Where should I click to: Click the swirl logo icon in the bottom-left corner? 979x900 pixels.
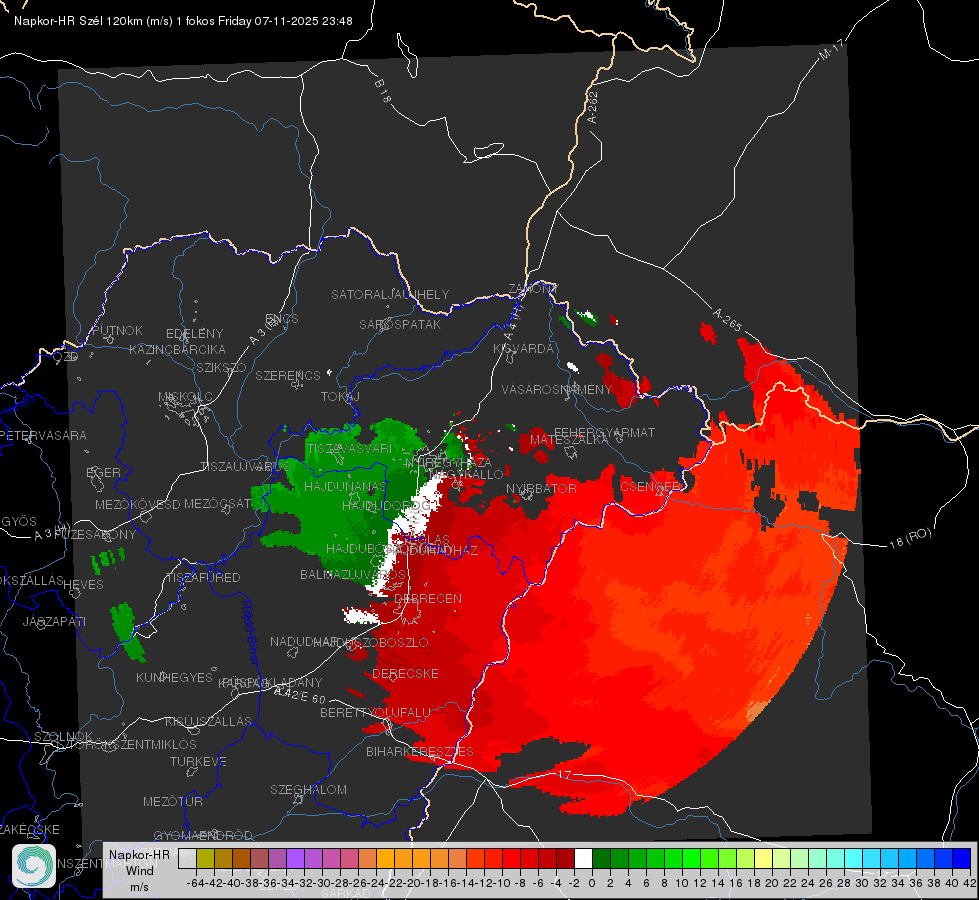point(34,866)
